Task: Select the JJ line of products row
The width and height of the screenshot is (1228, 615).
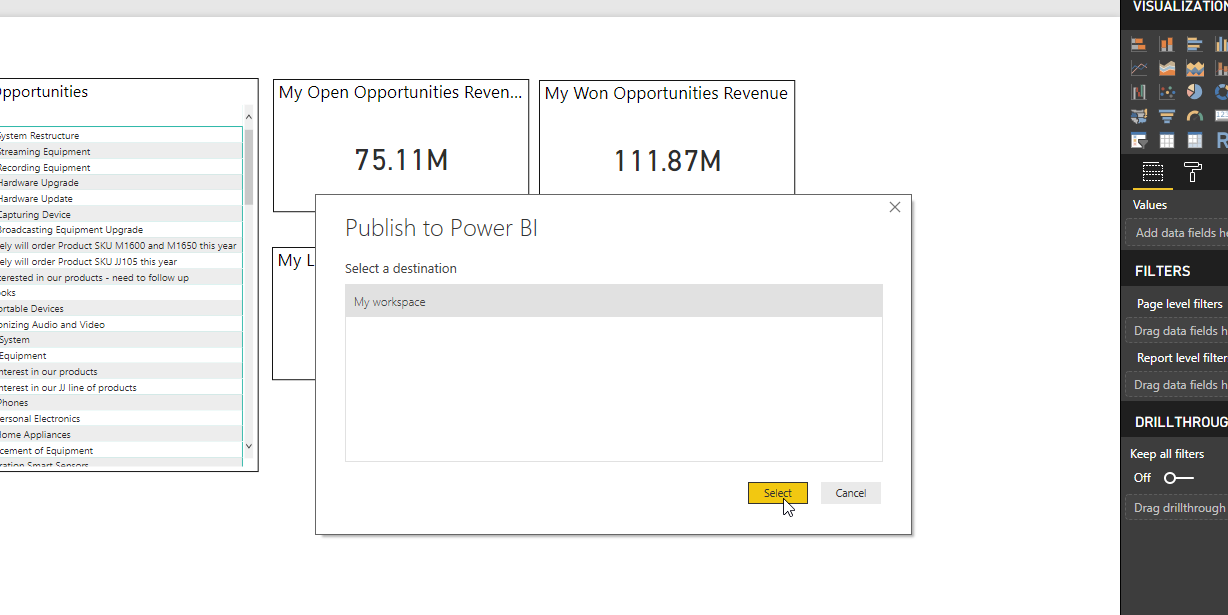Action: pos(121,387)
